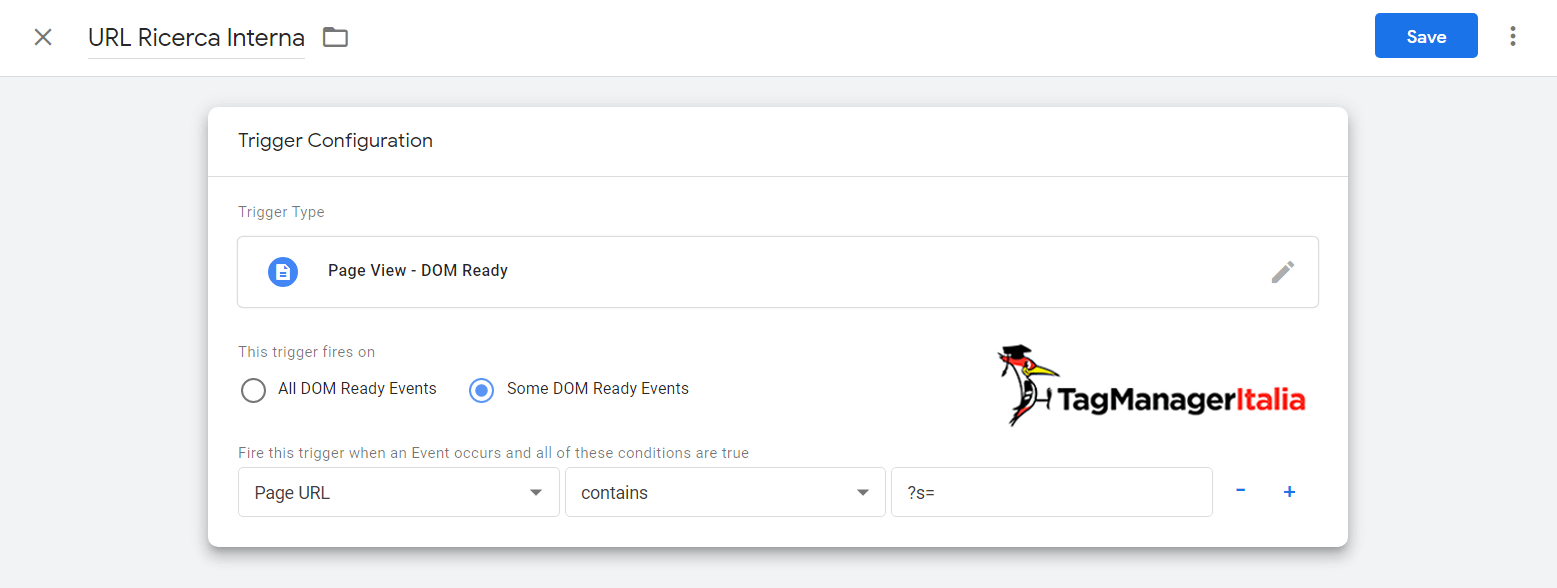Viewport: 1557px width, 588px height.
Task: Click the pencil edit icon for Trigger Type
Action: click(1283, 272)
